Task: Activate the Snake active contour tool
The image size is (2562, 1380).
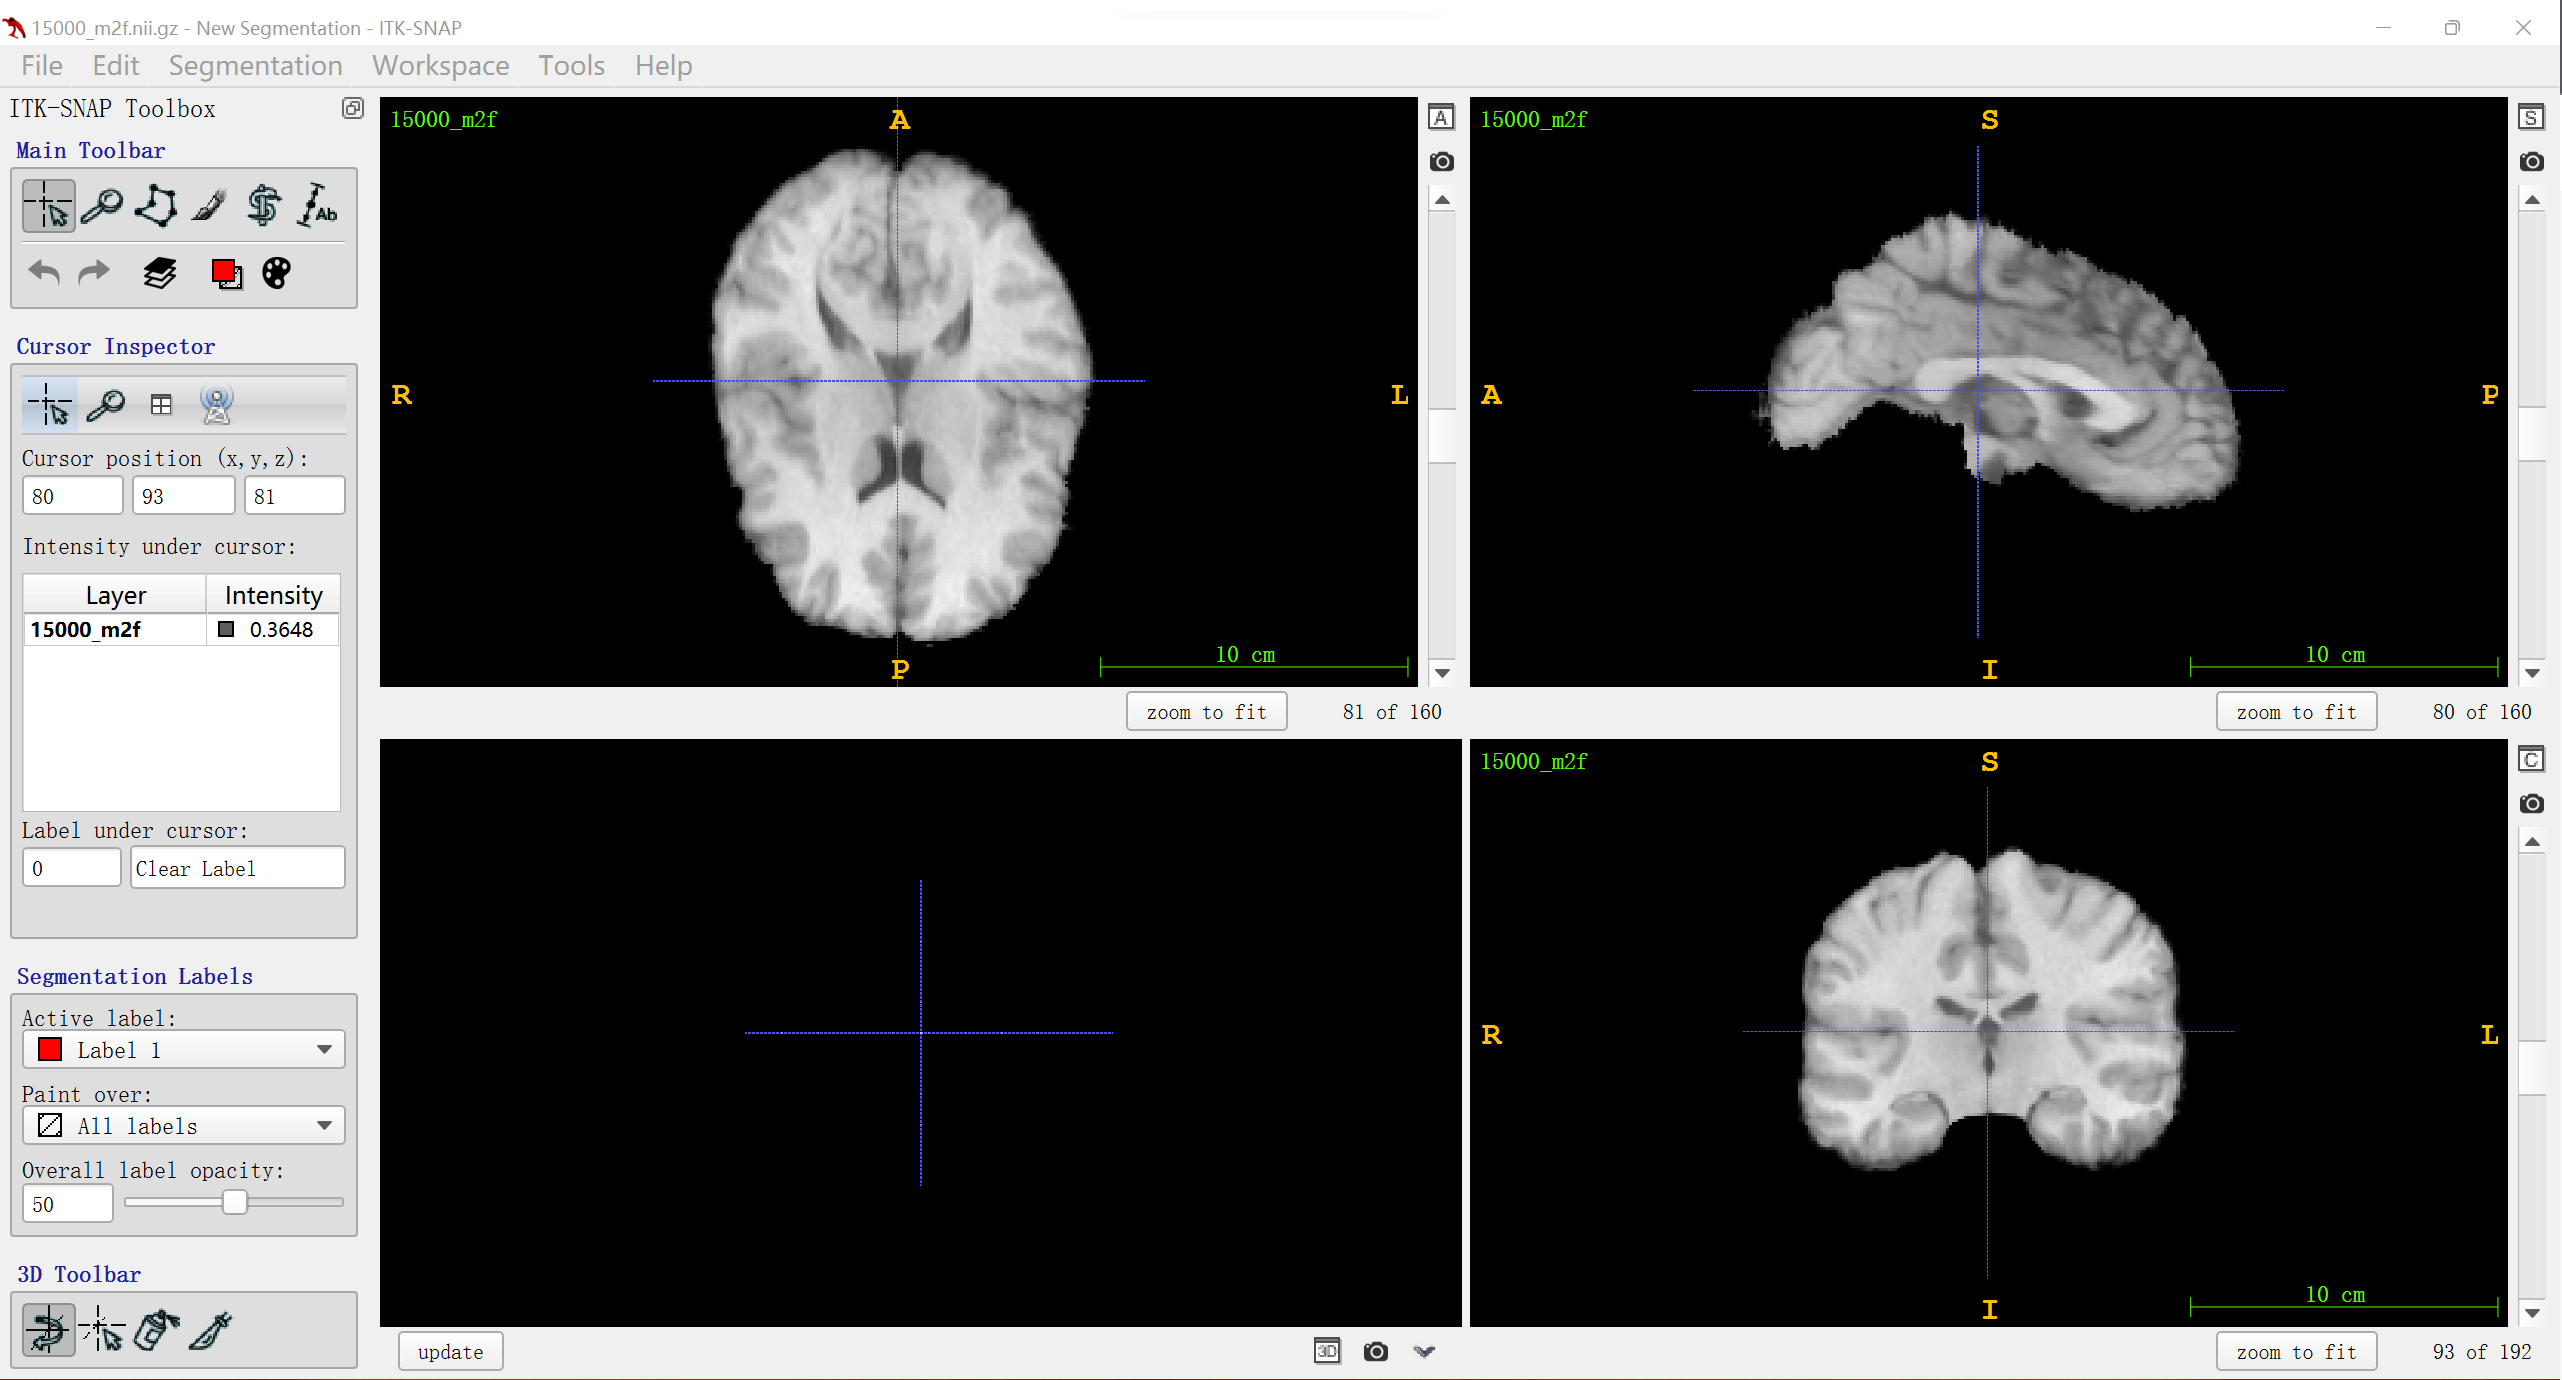Action: point(264,206)
